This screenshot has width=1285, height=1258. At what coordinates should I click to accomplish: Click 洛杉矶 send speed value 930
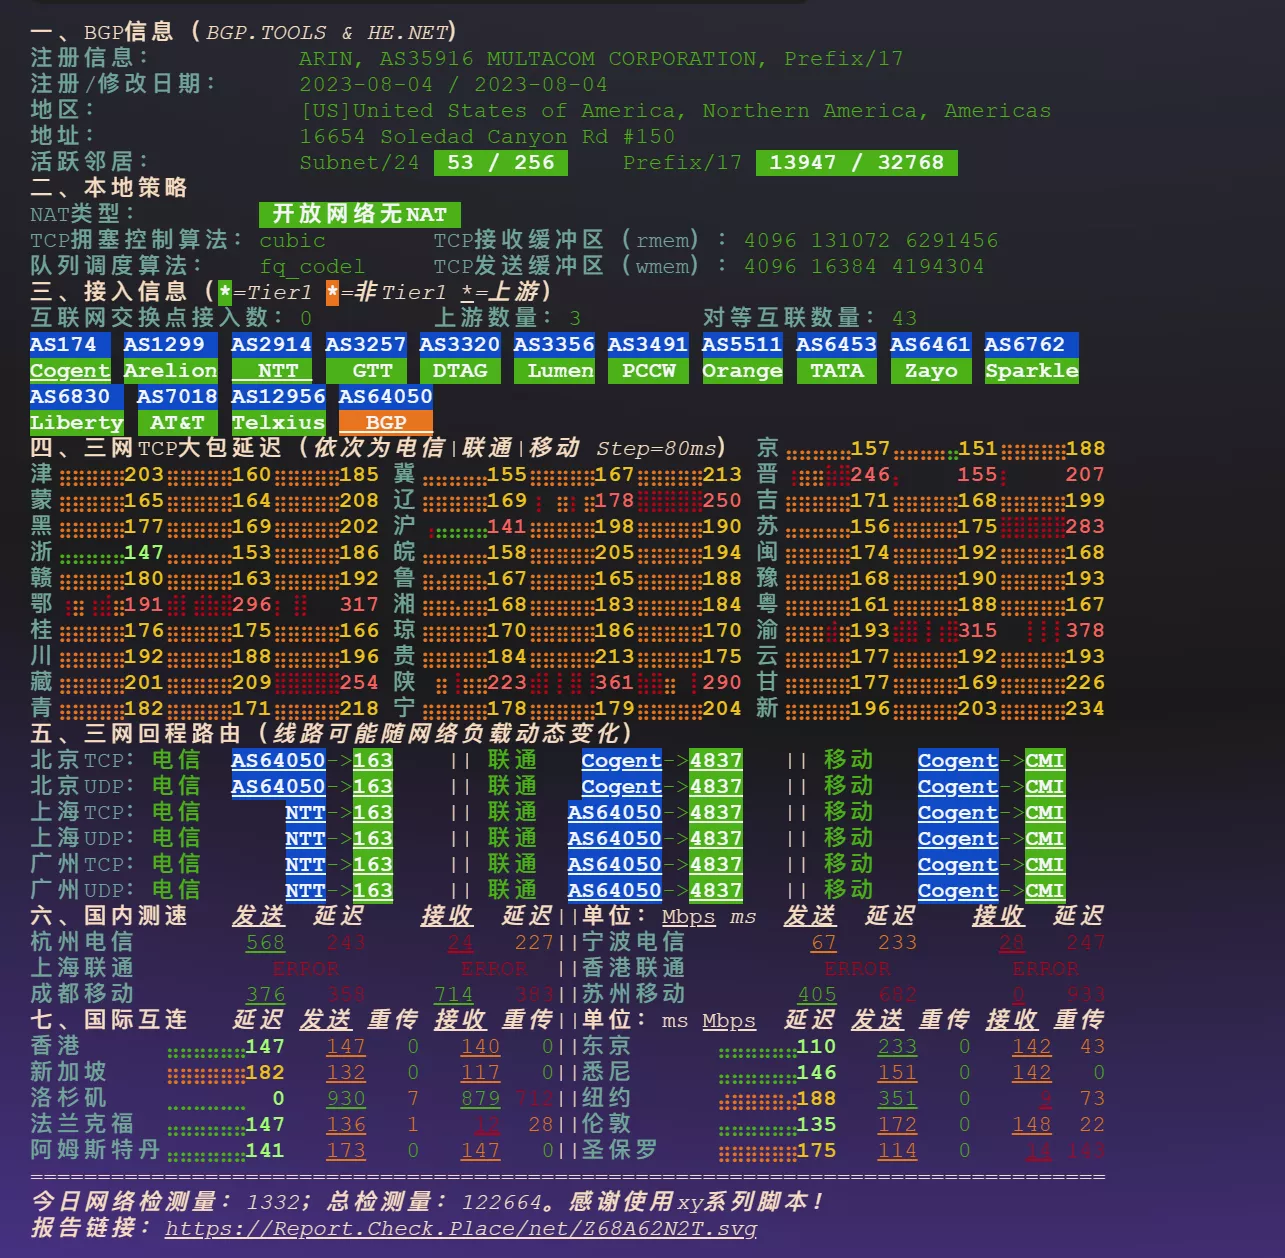coord(346,1099)
